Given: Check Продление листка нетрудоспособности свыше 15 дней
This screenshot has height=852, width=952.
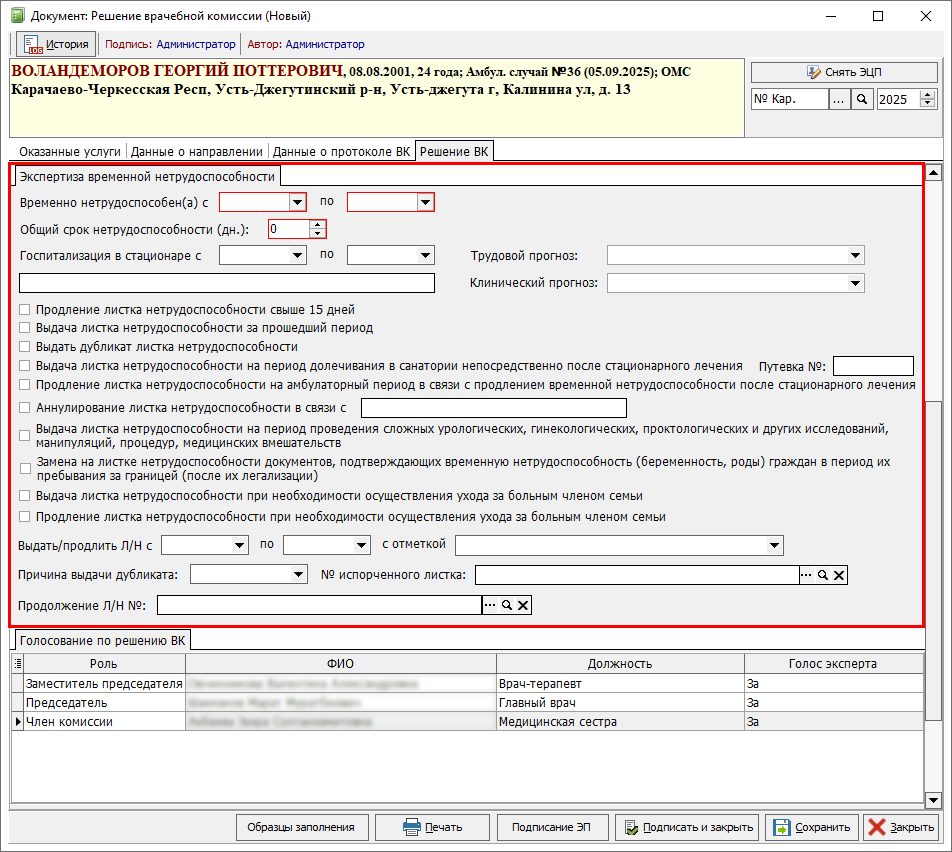Looking at the screenshot, I should [24, 310].
